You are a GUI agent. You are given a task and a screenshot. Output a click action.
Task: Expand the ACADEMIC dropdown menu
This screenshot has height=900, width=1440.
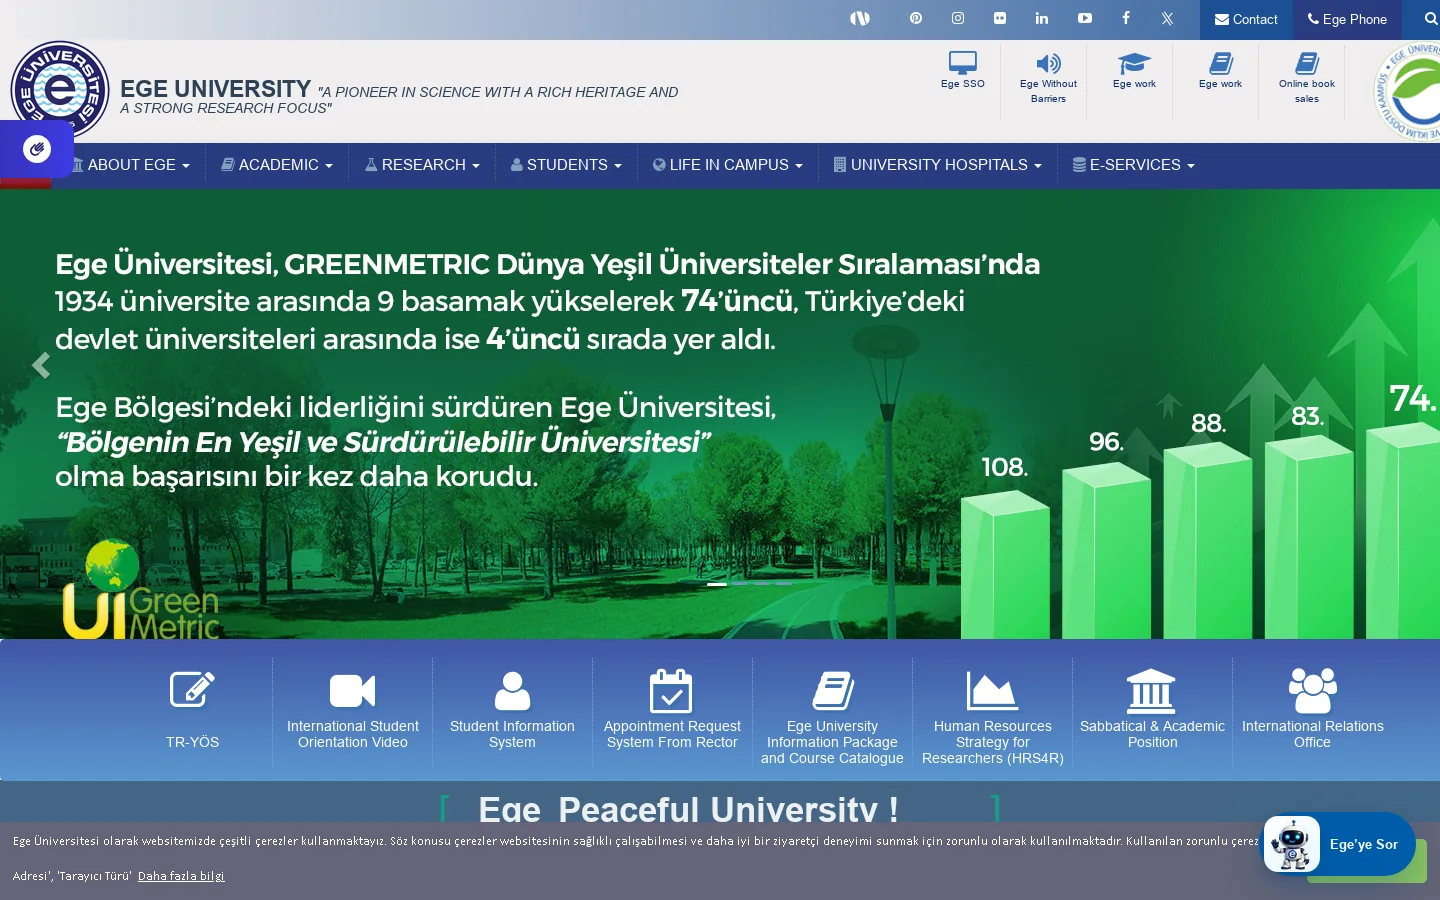click(277, 165)
